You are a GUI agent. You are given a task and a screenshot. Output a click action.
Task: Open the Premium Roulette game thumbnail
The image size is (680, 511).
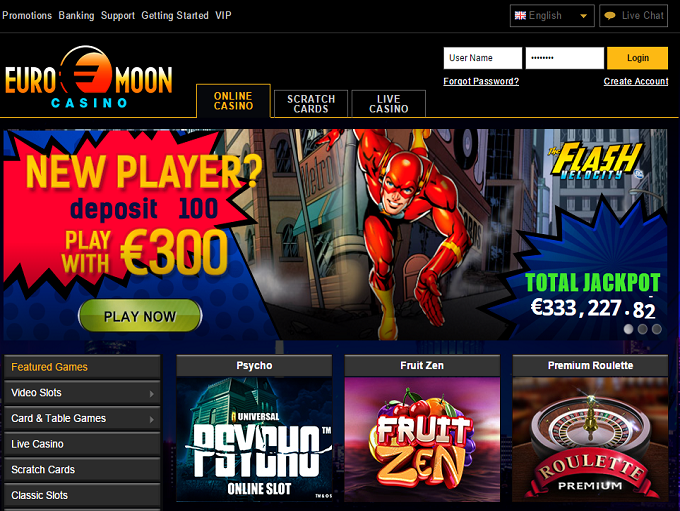[x=590, y=439]
